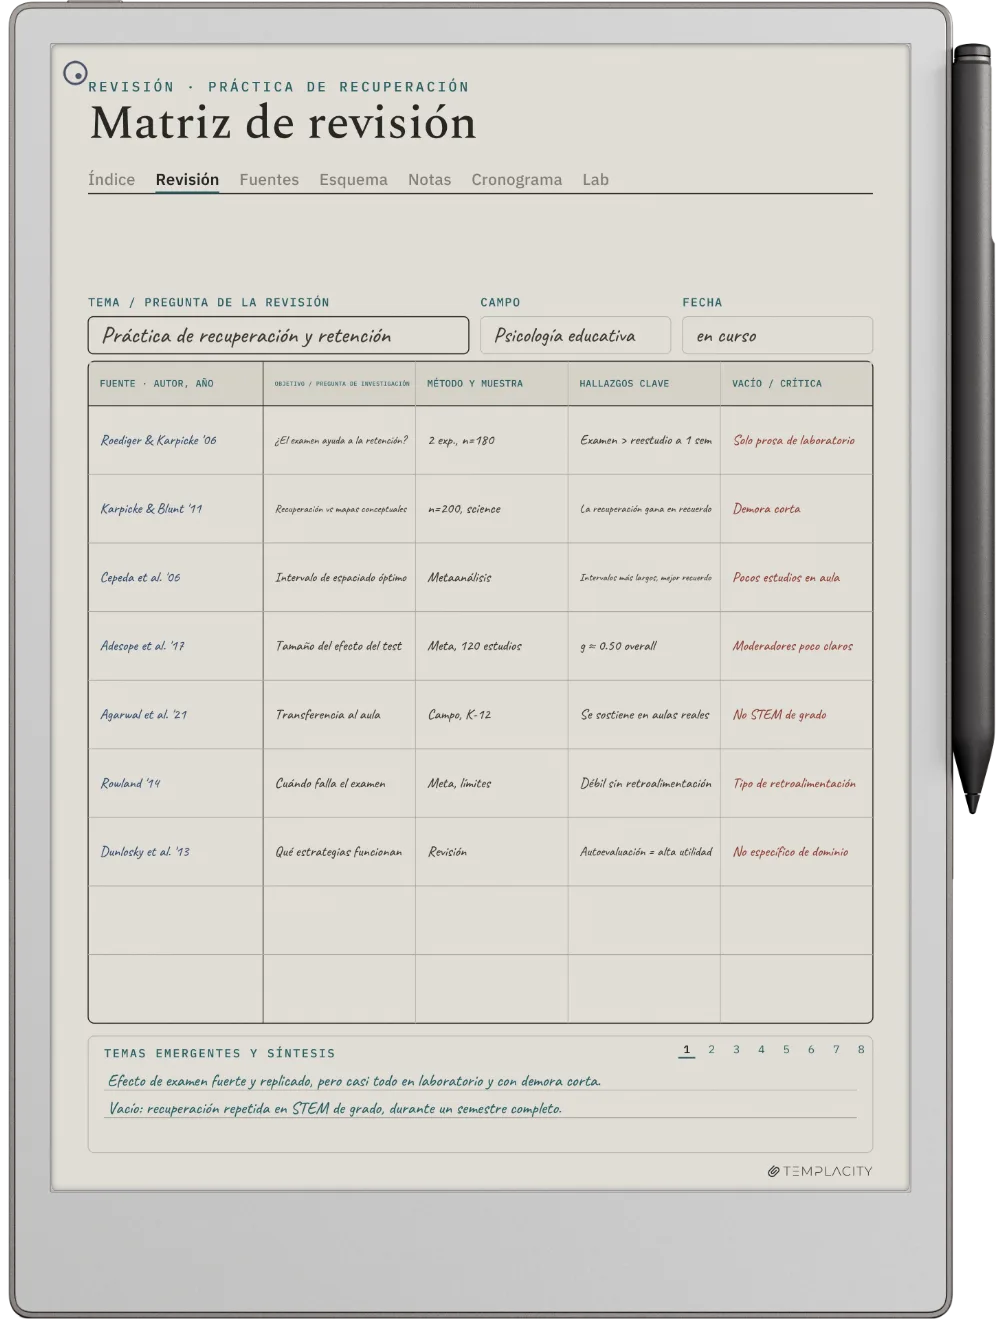
Task: Click the 'Objetivo / Pregunta de investigación' header
Action: click(x=340, y=384)
